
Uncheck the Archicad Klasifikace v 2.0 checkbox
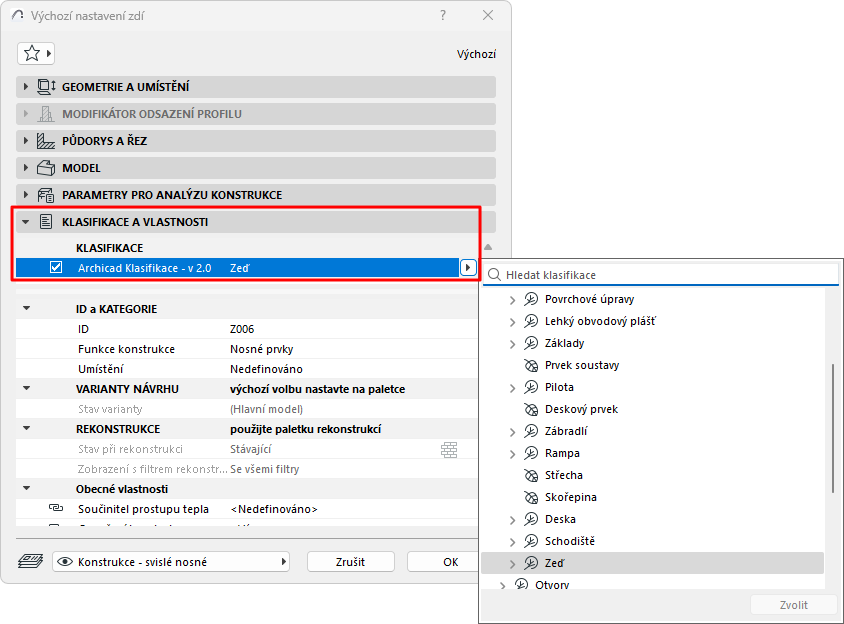[x=56, y=268]
